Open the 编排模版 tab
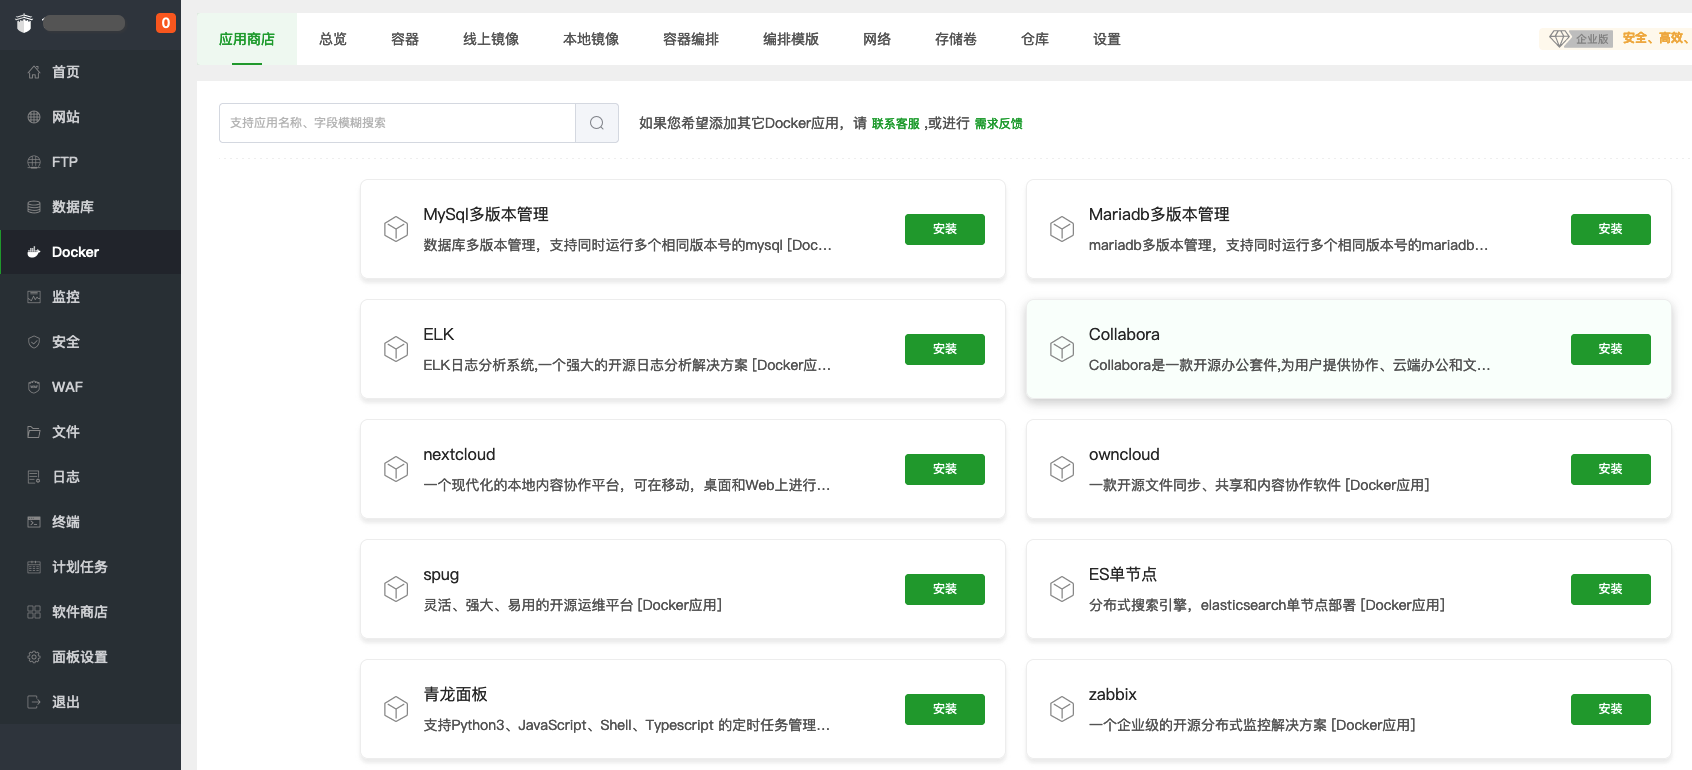1692x770 pixels. (791, 39)
